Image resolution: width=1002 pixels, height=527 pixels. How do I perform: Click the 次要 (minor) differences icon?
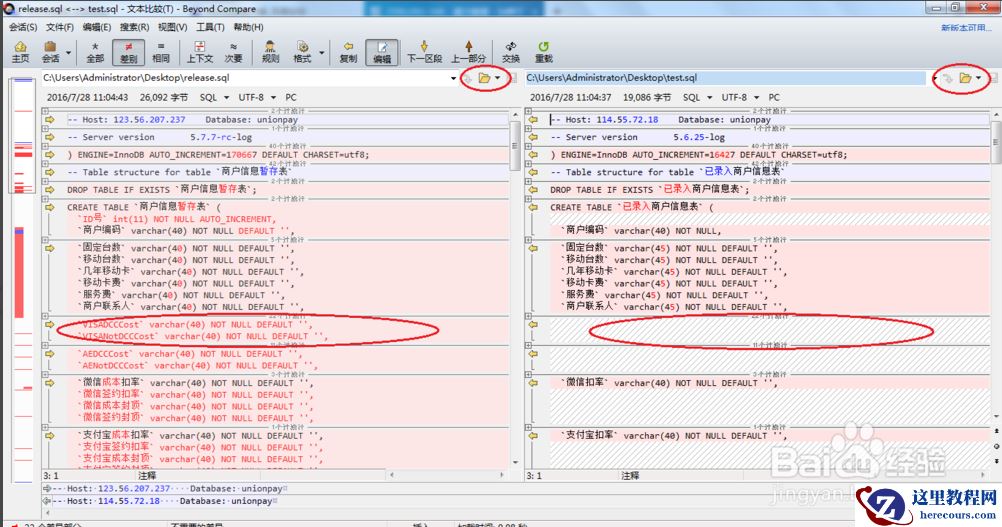click(234, 51)
